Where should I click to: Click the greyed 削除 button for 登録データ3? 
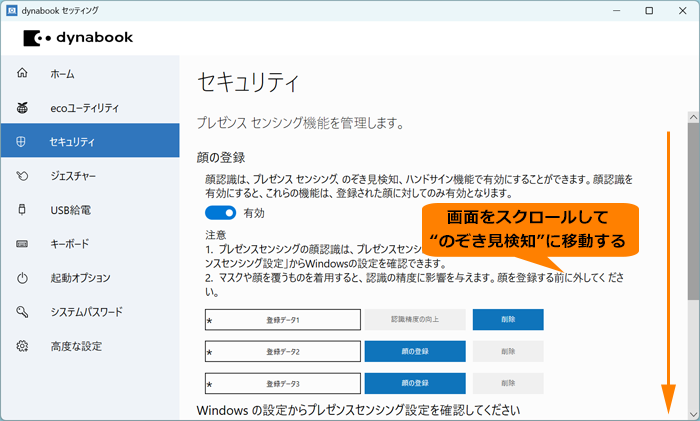[x=508, y=383]
